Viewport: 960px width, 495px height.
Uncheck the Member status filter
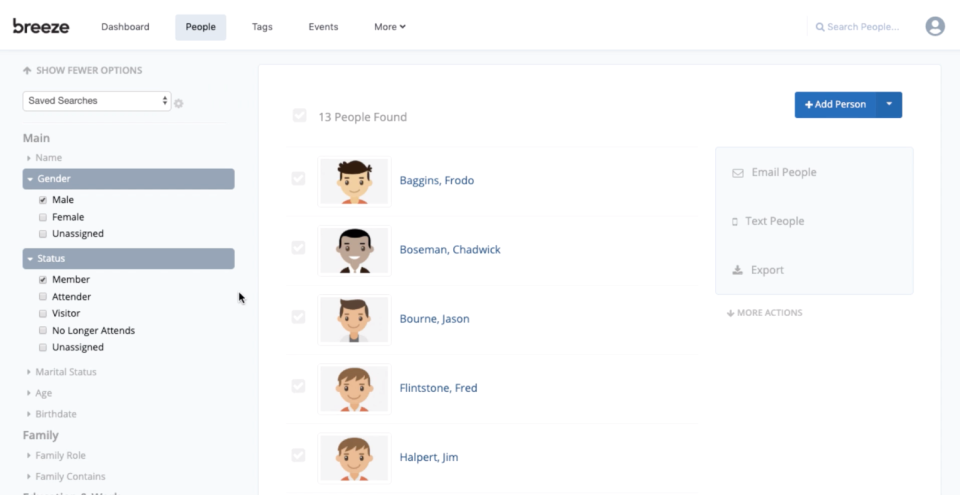pos(43,280)
